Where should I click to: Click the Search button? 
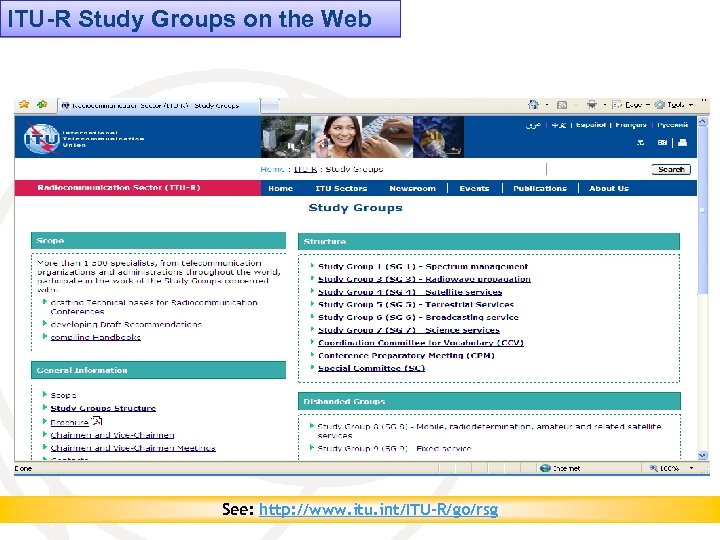click(671, 169)
